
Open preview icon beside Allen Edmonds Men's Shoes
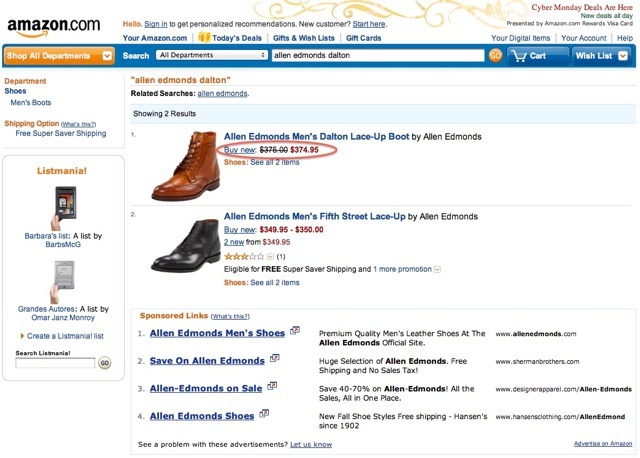click(295, 331)
